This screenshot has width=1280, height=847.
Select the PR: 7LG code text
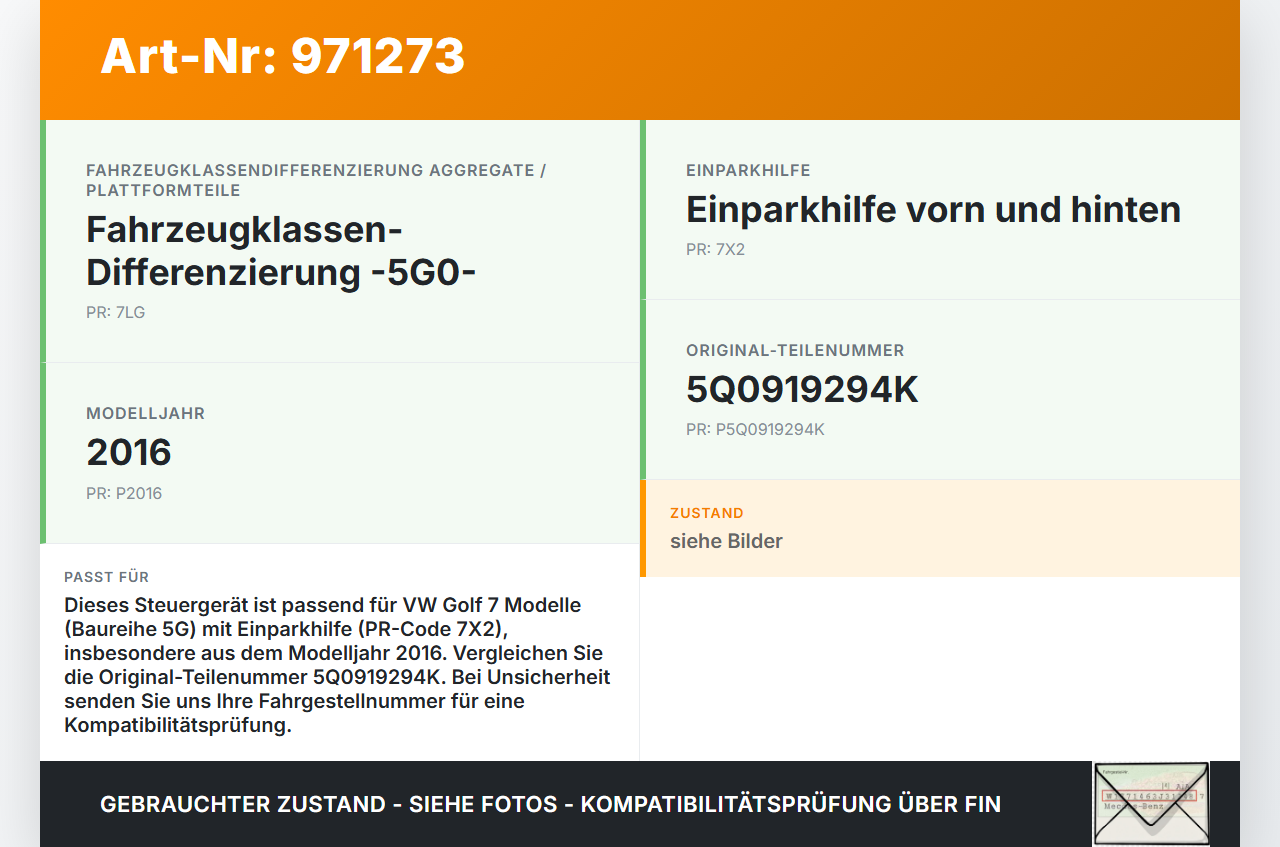(115, 312)
